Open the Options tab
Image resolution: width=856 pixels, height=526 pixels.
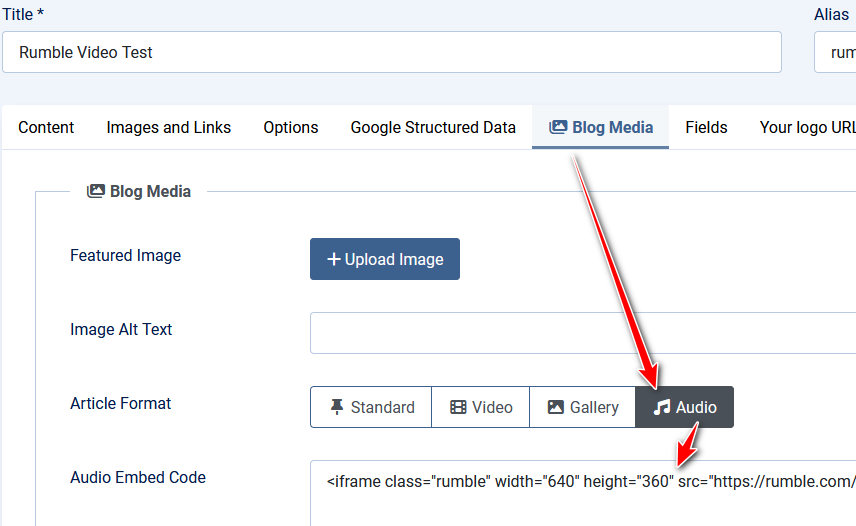pyautogui.click(x=291, y=127)
